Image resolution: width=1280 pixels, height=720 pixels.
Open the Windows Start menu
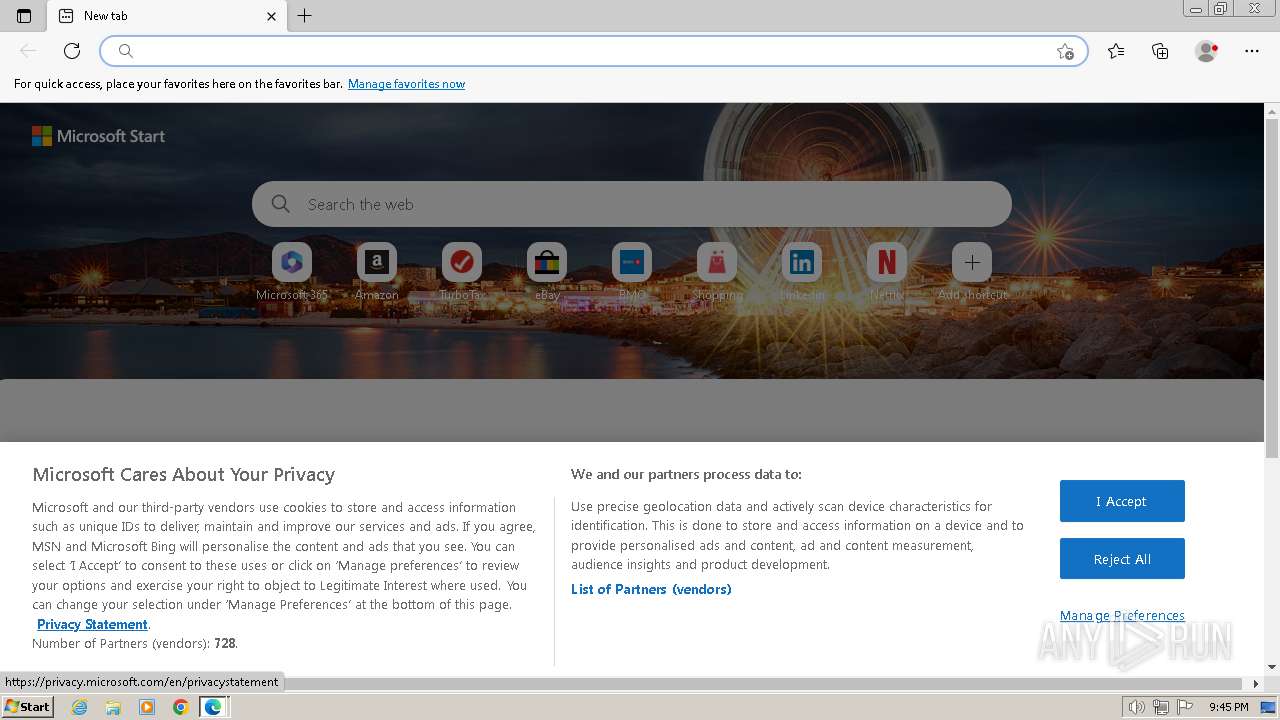point(27,706)
